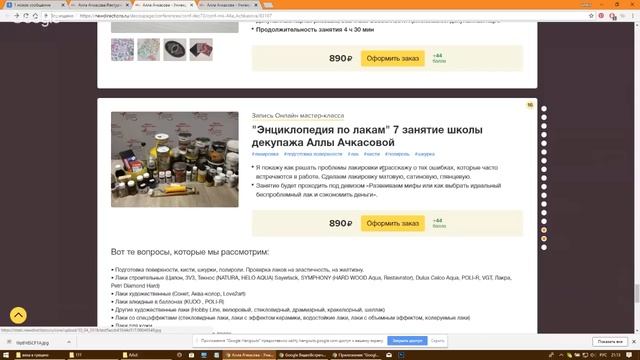Click the red extension icon in toolbar
Screen dimensions: 640x360
[601, 16]
